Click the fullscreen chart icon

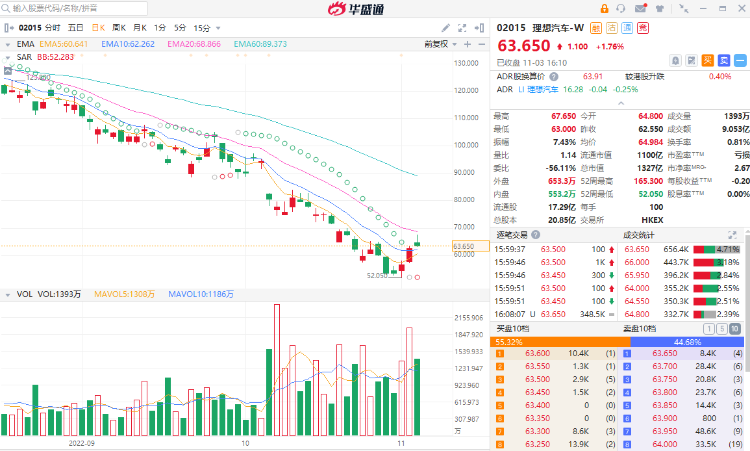tap(462, 28)
